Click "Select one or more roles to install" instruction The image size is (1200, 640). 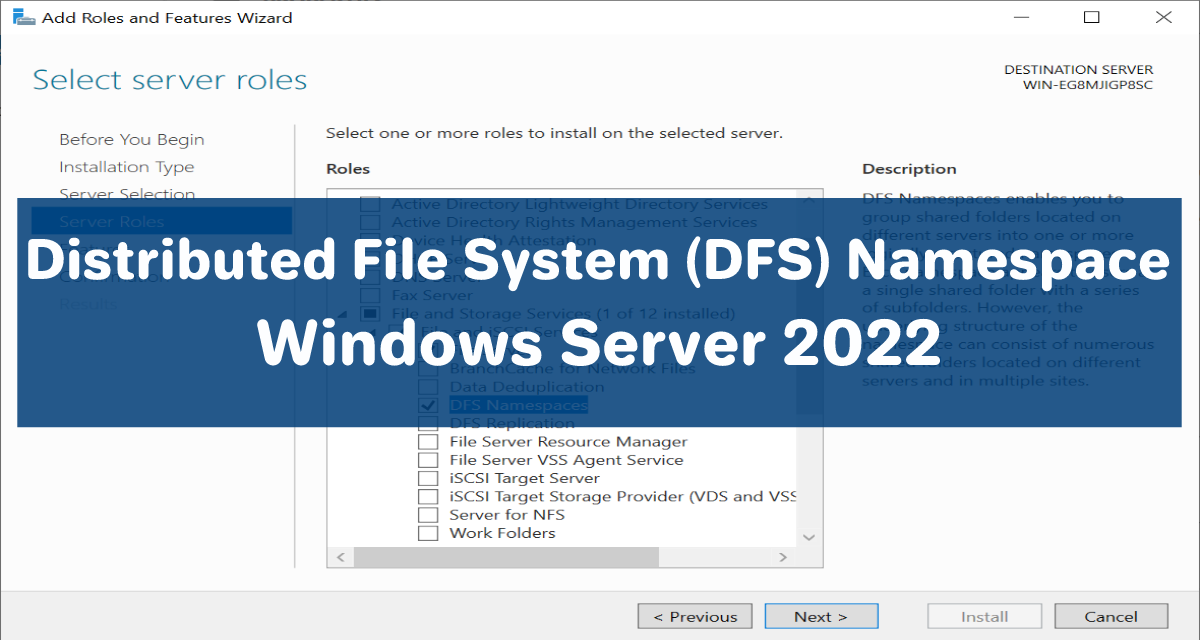pos(554,133)
